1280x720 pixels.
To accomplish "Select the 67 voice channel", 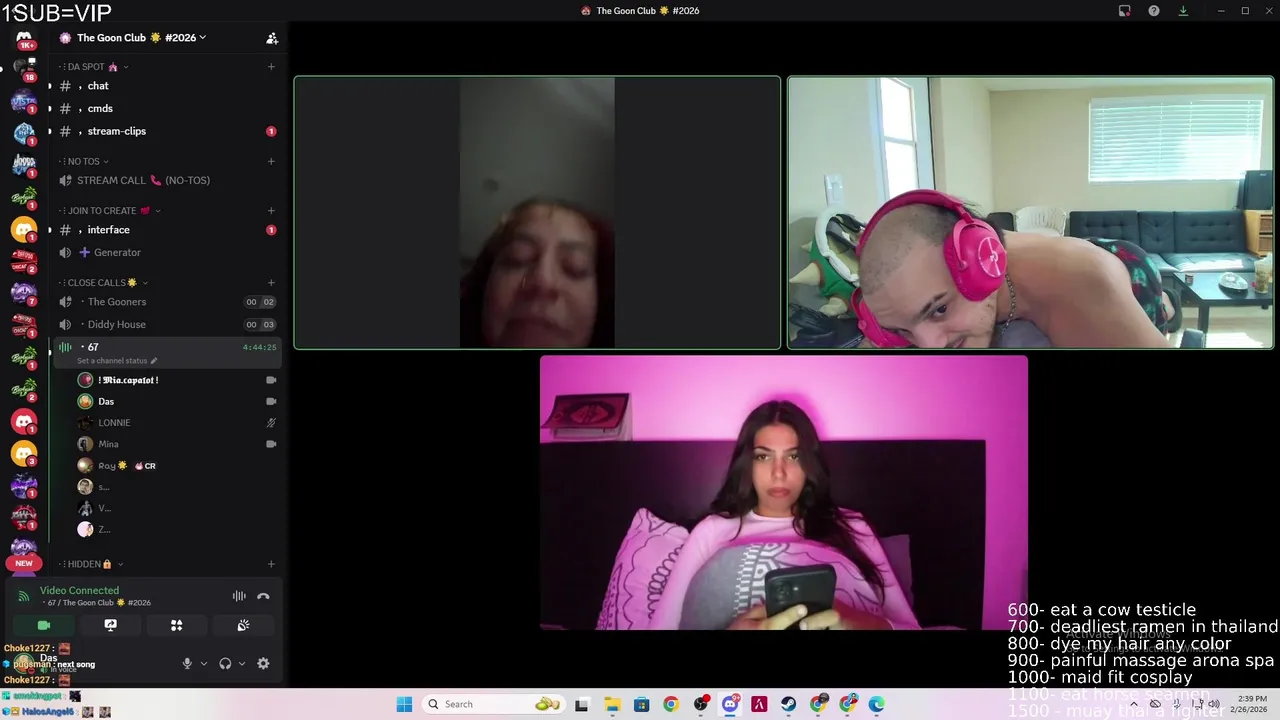I will point(166,351).
